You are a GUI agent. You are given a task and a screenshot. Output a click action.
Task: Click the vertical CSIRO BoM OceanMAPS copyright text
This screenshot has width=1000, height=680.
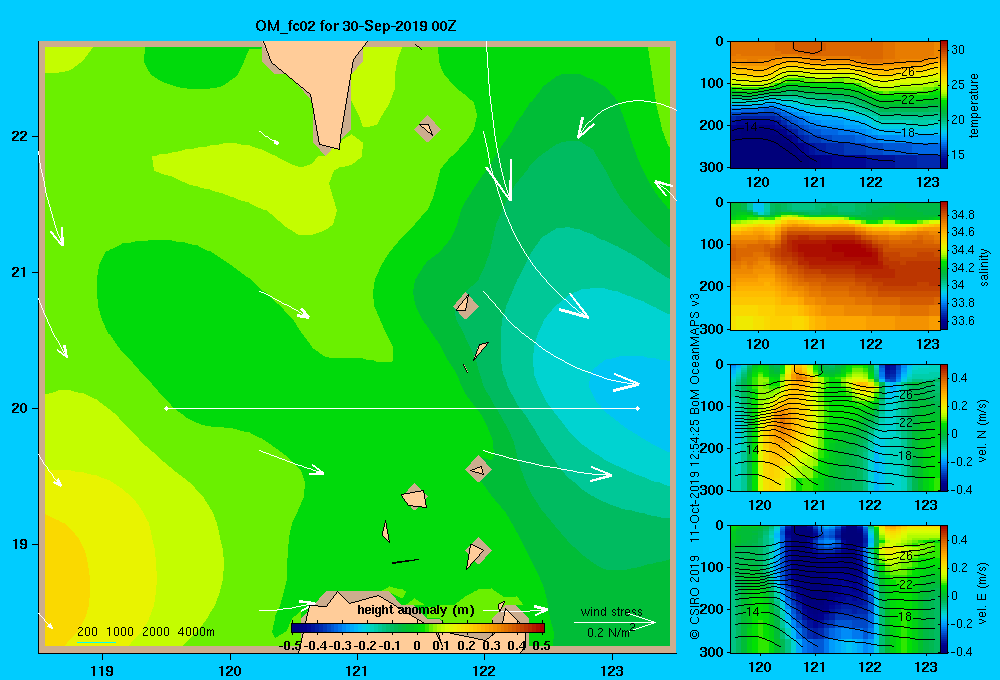(x=695, y=466)
